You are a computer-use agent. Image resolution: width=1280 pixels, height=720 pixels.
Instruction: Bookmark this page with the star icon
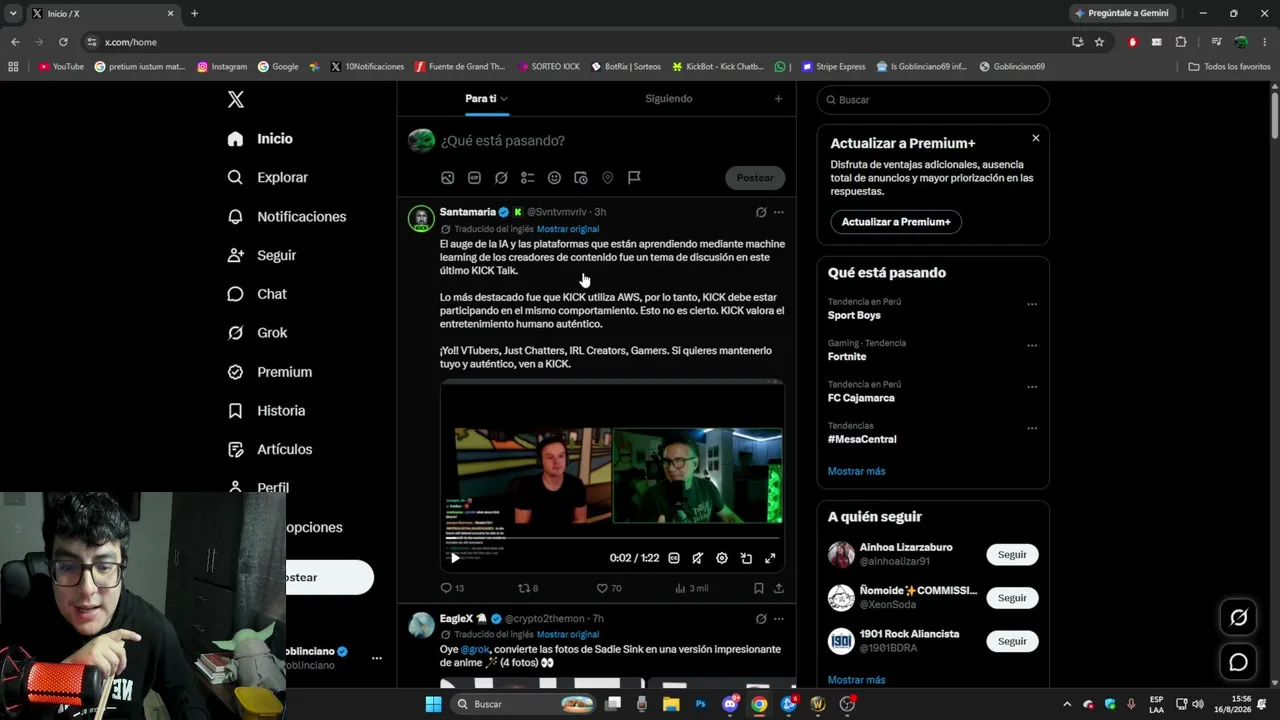(x=1099, y=42)
